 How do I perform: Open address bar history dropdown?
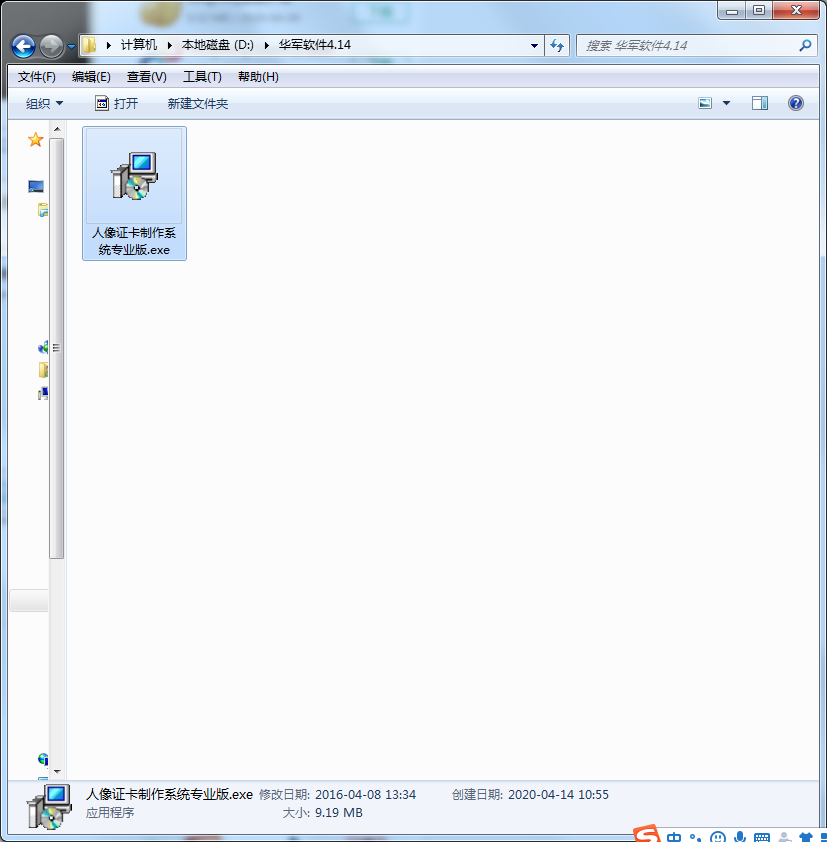coord(534,46)
